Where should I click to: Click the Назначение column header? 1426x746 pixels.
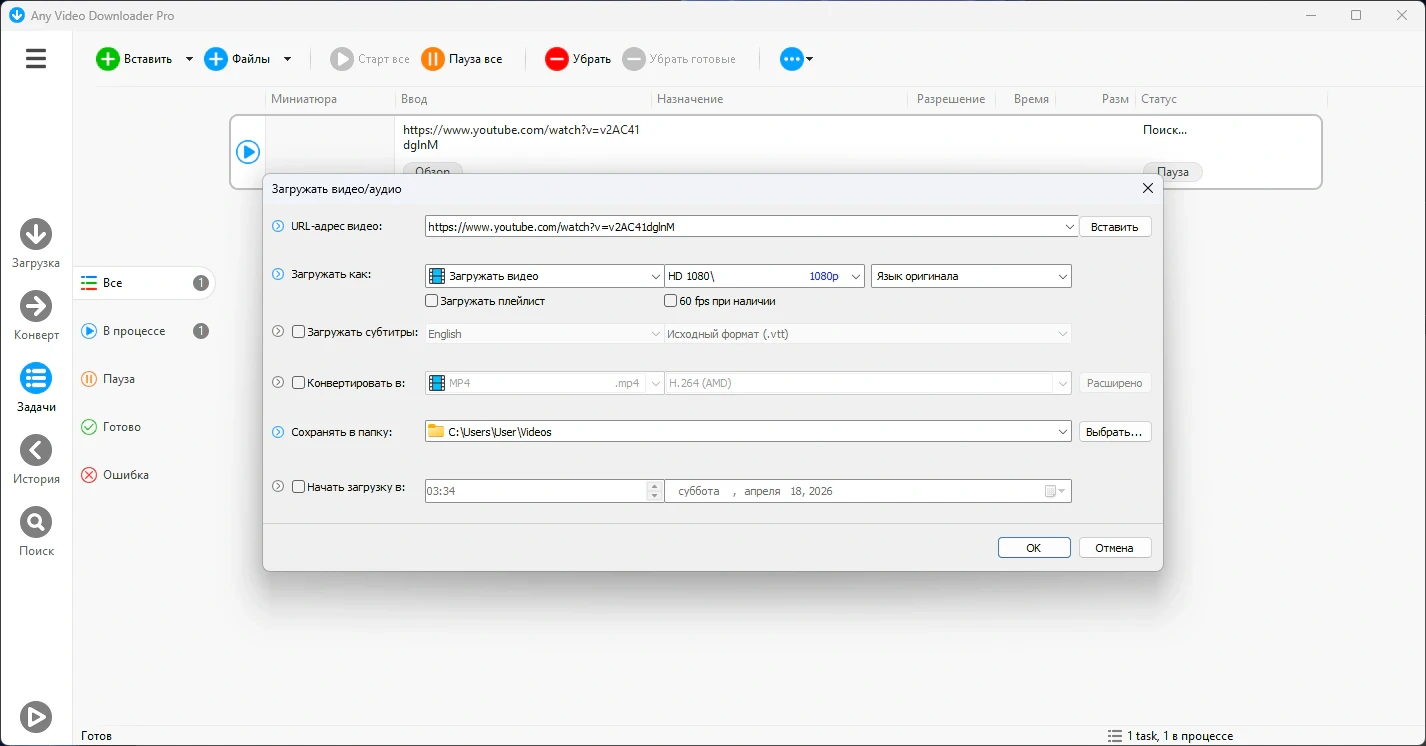(x=780, y=99)
